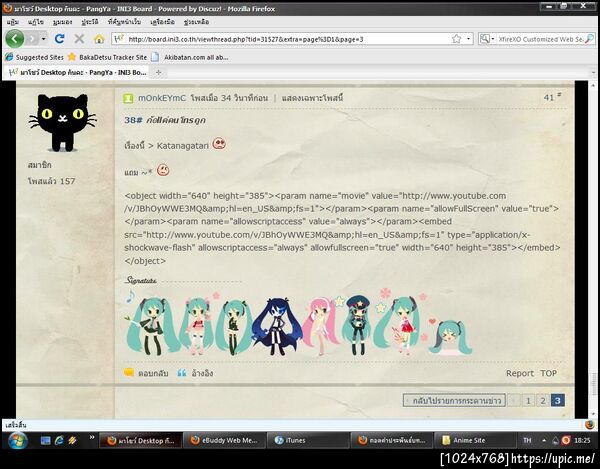Click the อ้างอิง quote link
The height and width of the screenshot is (469, 600).
pyautogui.click(x=202, y=373)
